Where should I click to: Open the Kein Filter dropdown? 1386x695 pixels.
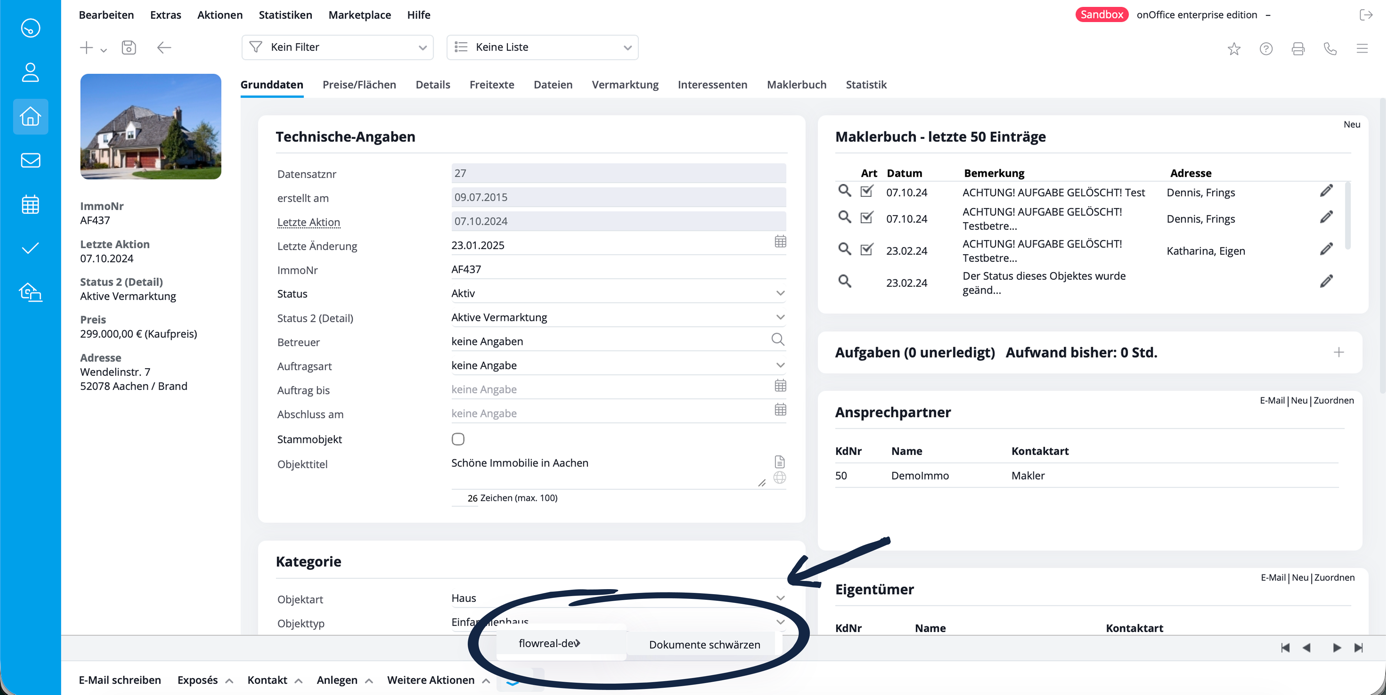(338, 47)
